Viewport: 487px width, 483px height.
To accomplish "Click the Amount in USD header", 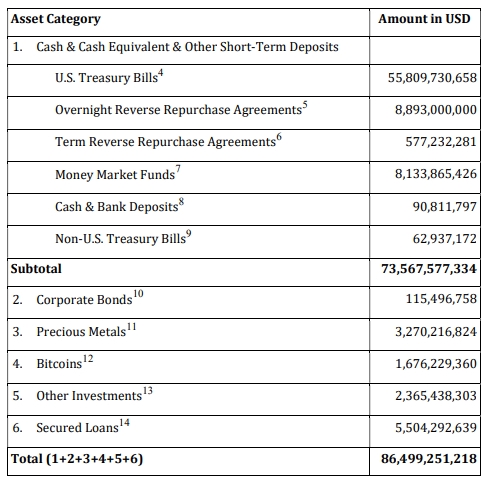I will [424, 18].
